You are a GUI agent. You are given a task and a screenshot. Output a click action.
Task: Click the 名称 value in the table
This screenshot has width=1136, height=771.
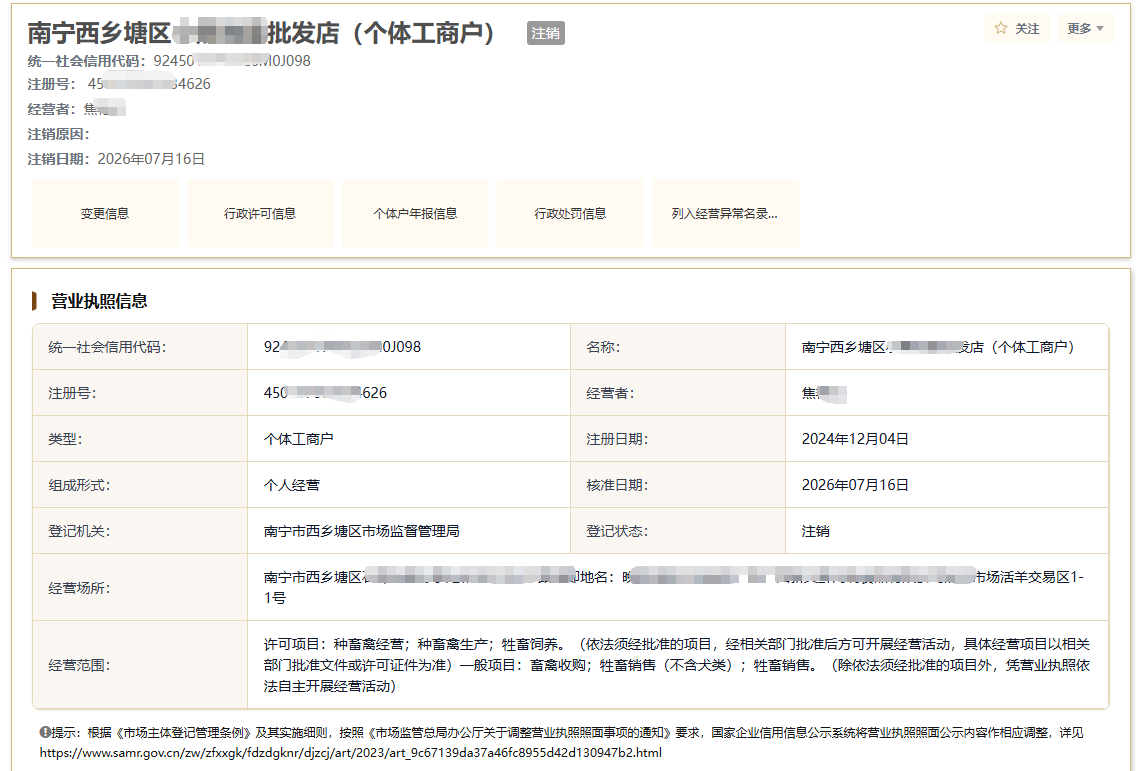pos(938,347)
